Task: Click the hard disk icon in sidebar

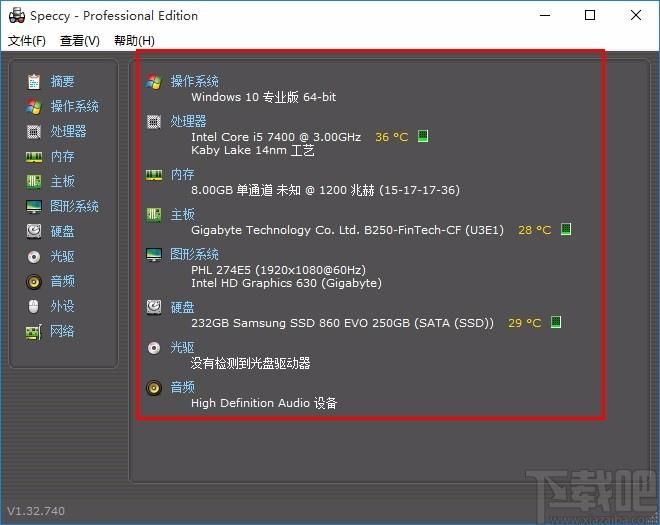Action: 34,231
